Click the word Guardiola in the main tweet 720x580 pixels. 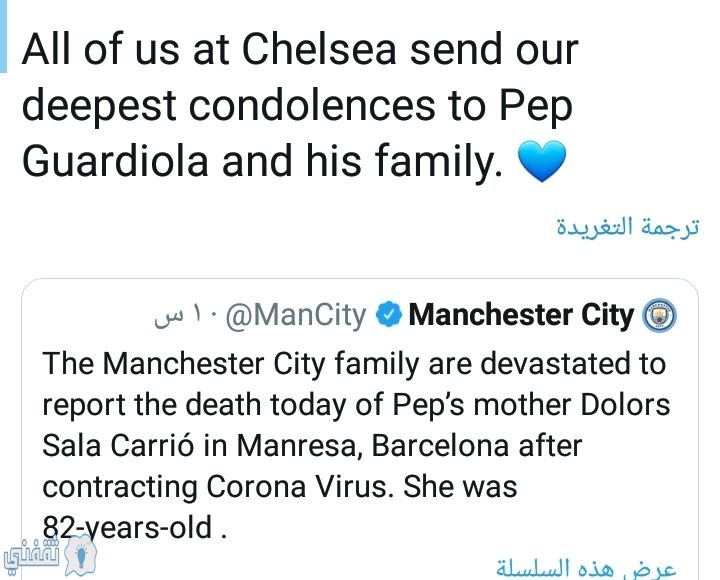(x=115, y=161)
